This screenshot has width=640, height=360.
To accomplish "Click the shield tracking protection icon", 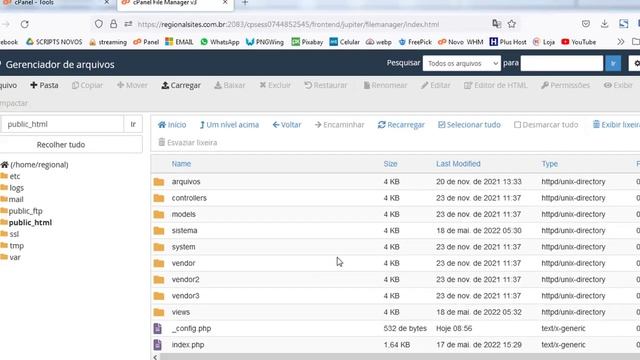I will [x=99, y=24].
